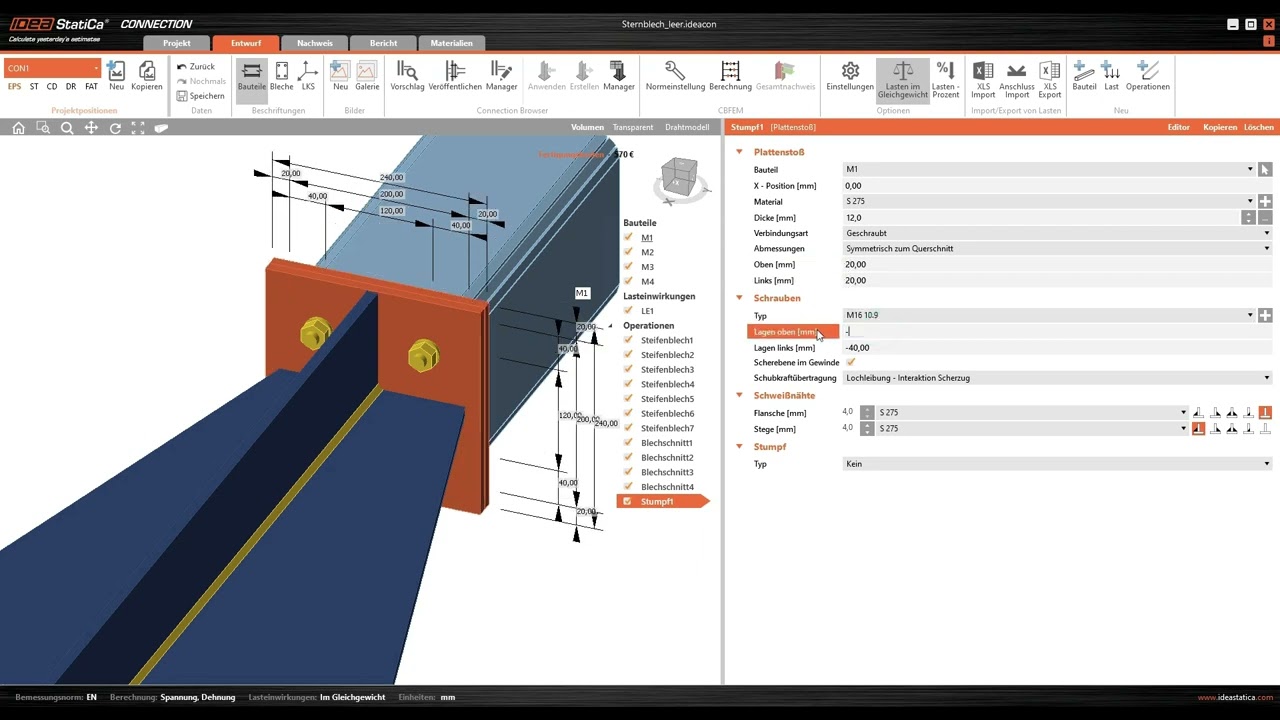This screenshot has height=720, width=1280.
Task: Click the home view icon in viewport toolbar
Action: point(18,128)
